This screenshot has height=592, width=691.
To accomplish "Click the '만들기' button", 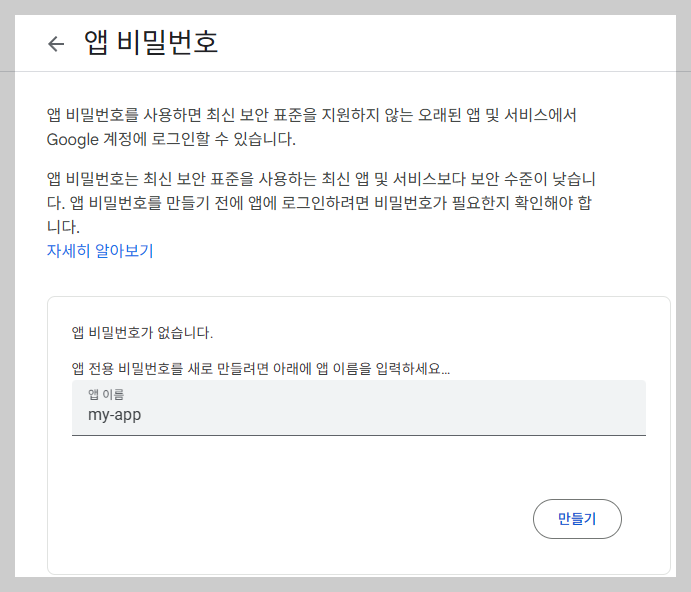I will pos(577,519).
